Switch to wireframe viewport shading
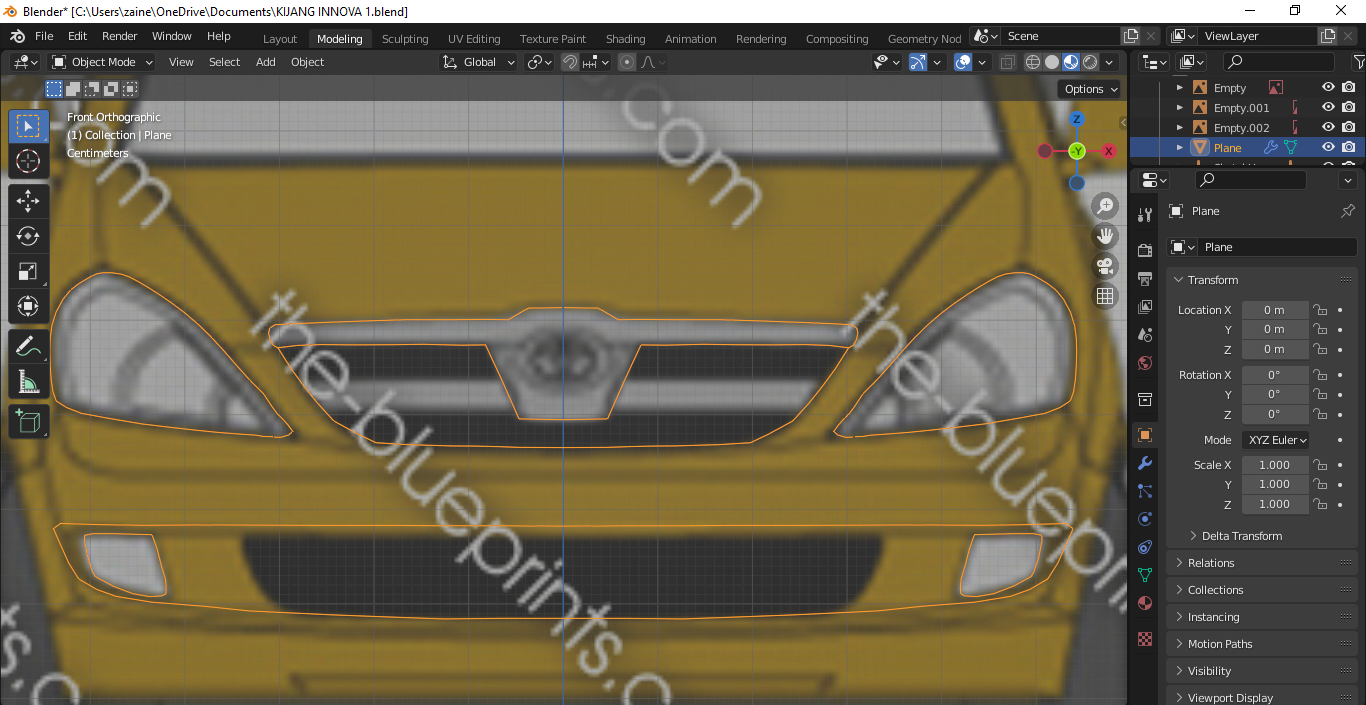Image resolution: width=1366 pixels, height=705 pixels. 1033,62
